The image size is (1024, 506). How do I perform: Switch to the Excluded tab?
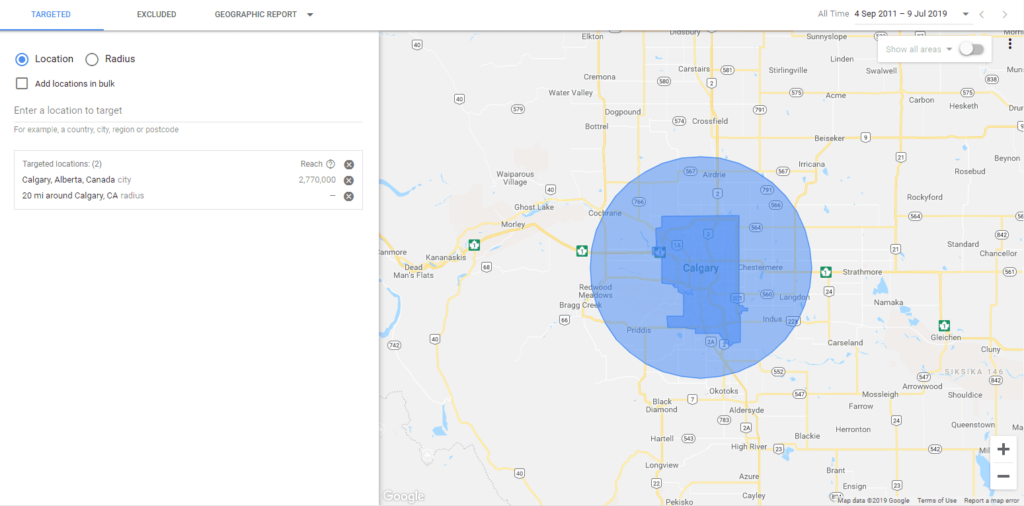(x=156, y=15)
